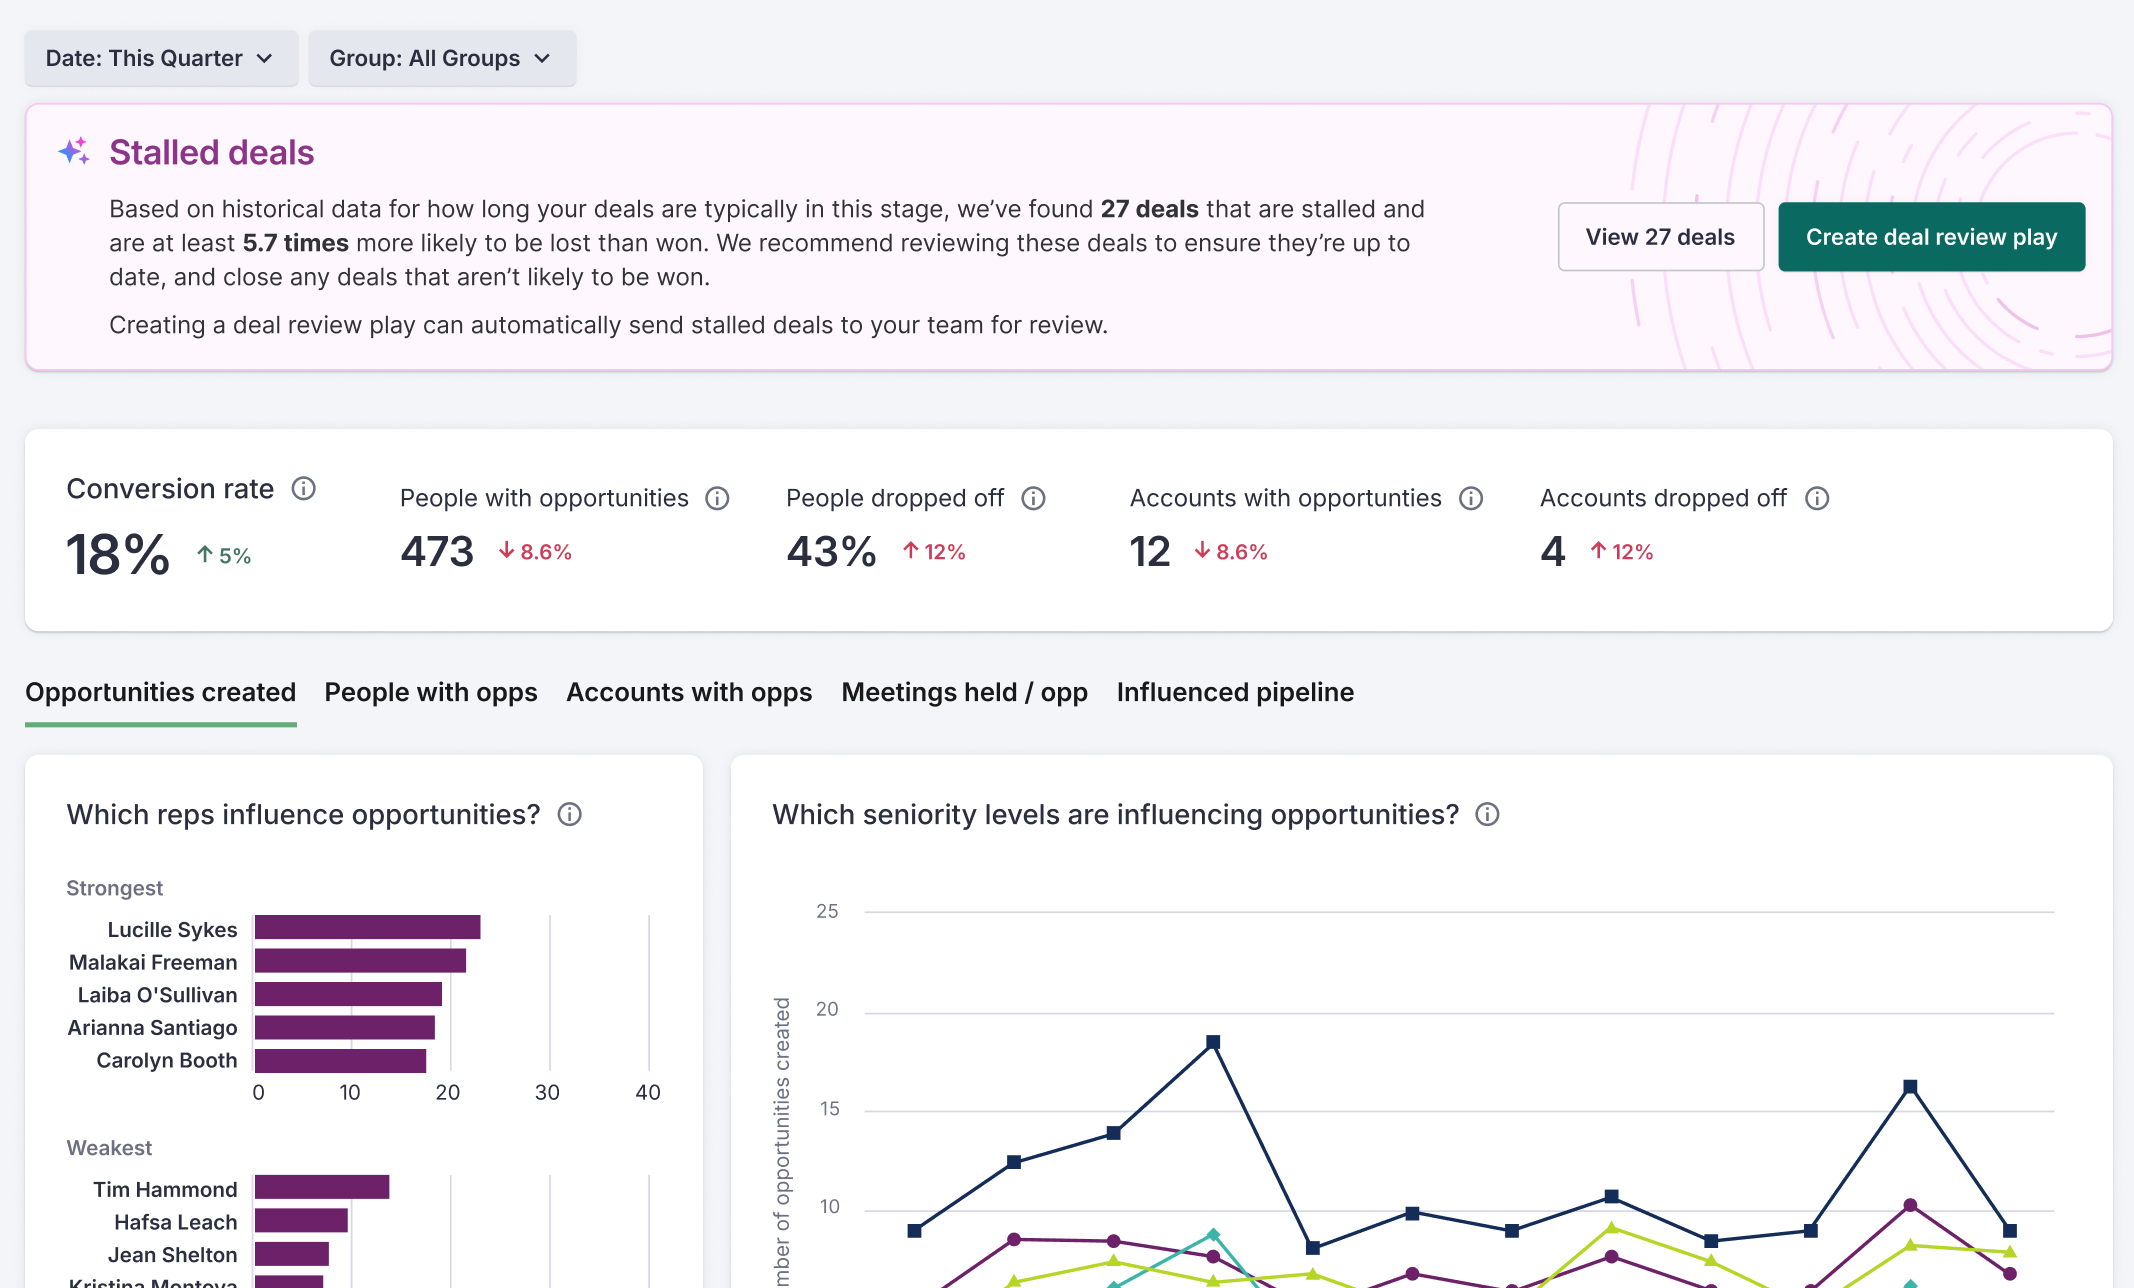Image resolution: width=2134 pixels, height=1288 pixels.
Task: Expand the Group: All Groups dropdown
Action: tap(441, 58)
